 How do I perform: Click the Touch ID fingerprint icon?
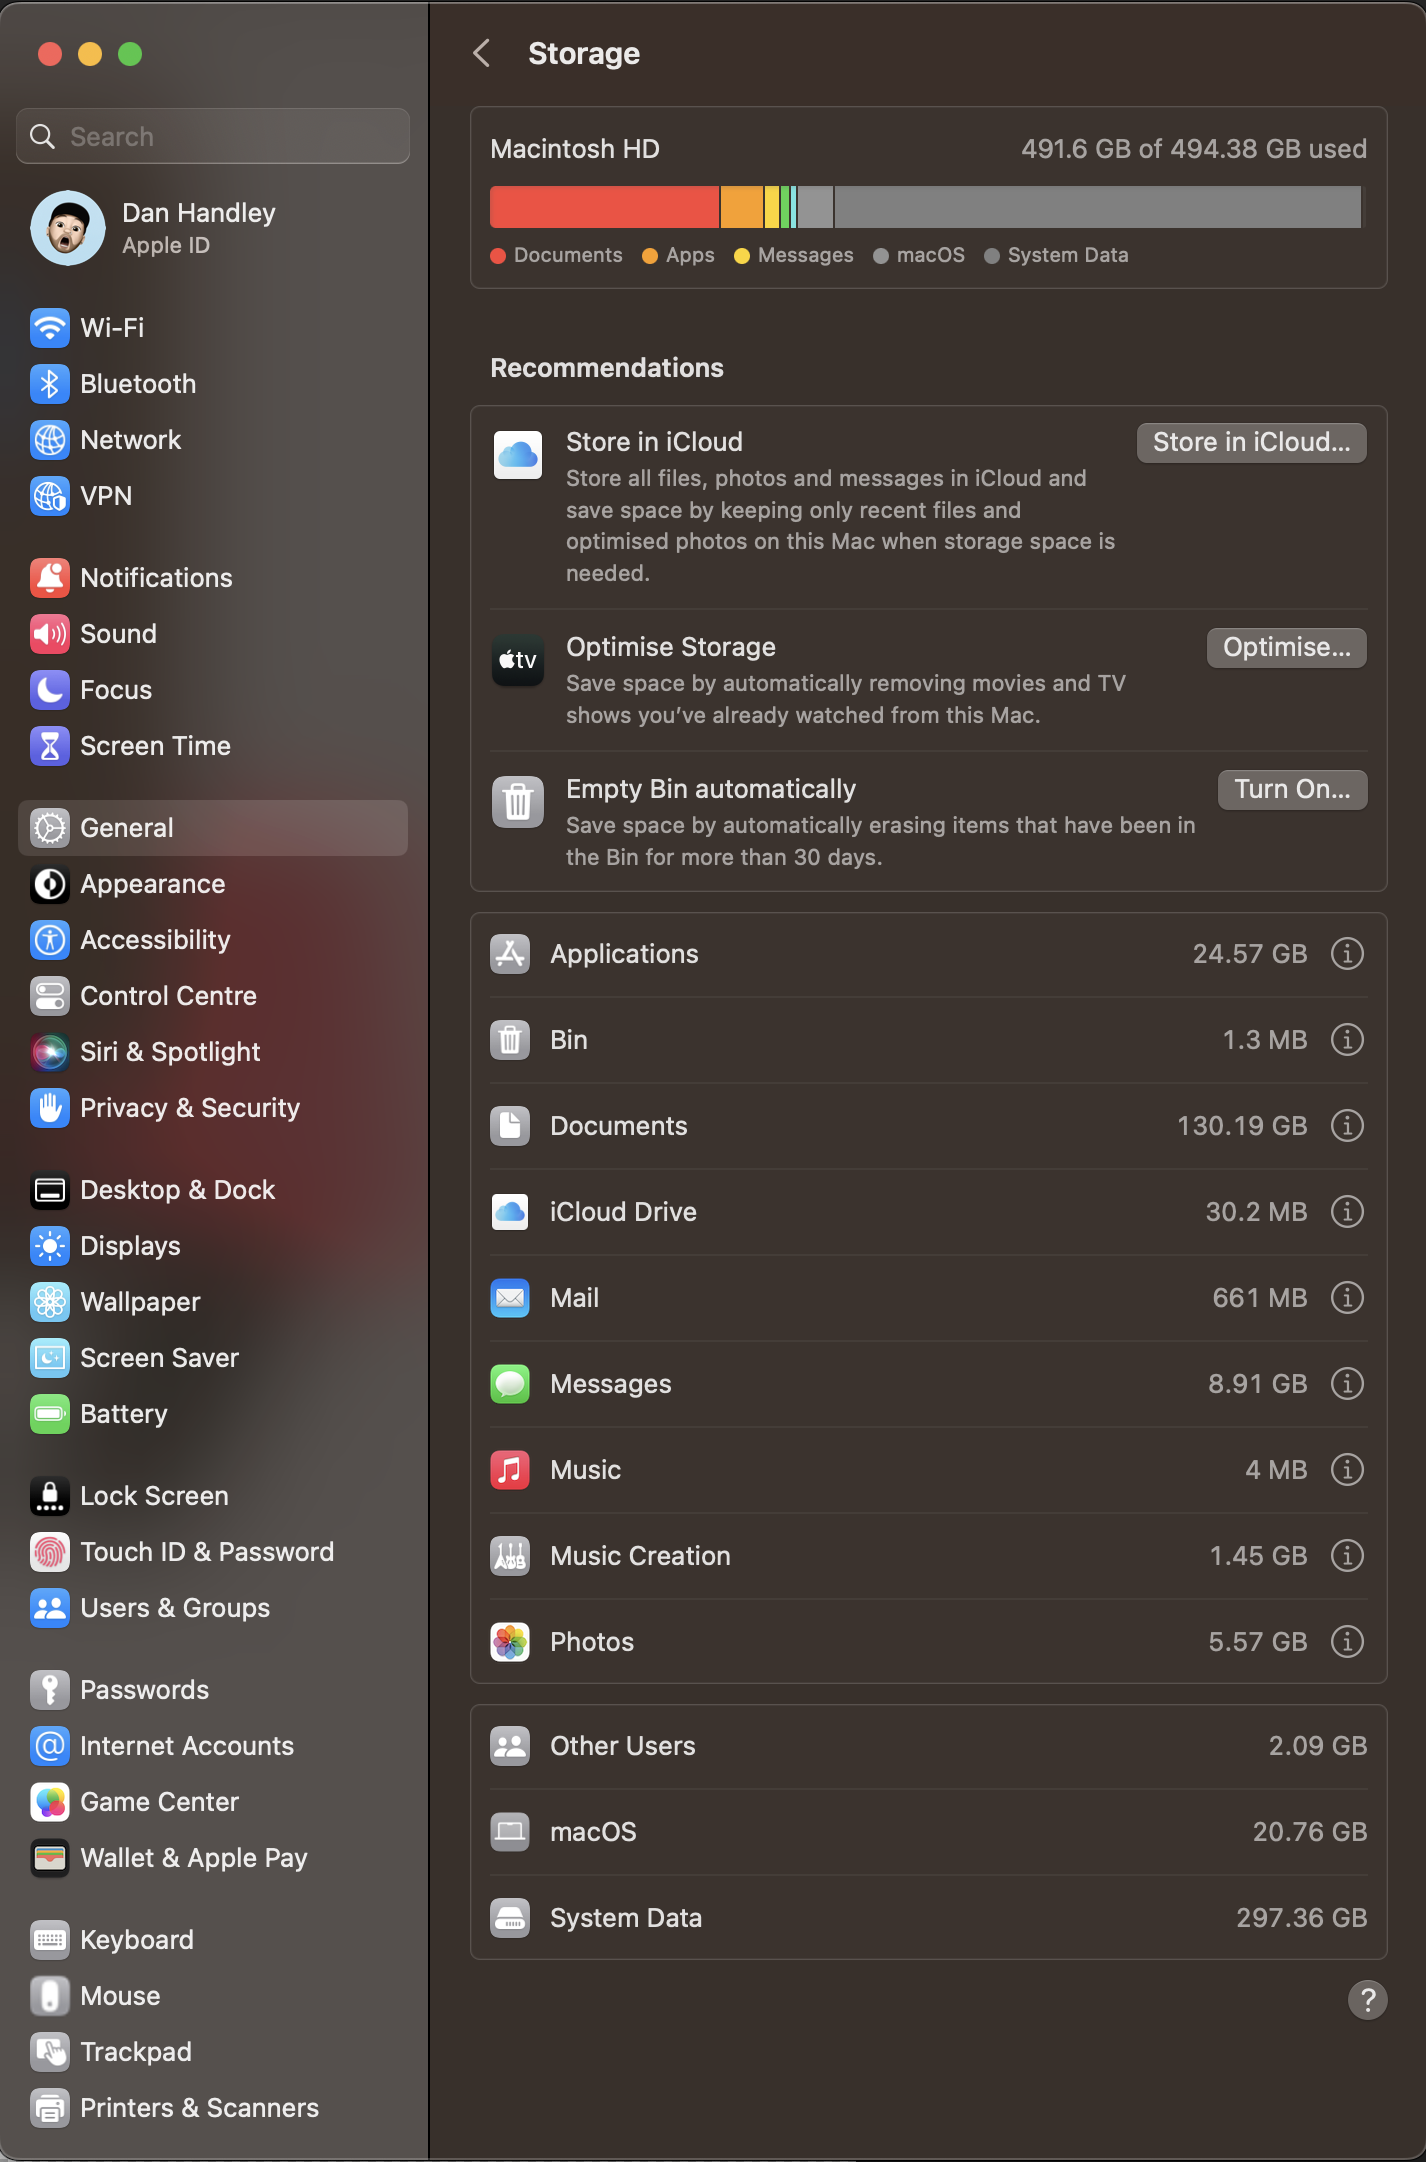[x=49, y=1551]
